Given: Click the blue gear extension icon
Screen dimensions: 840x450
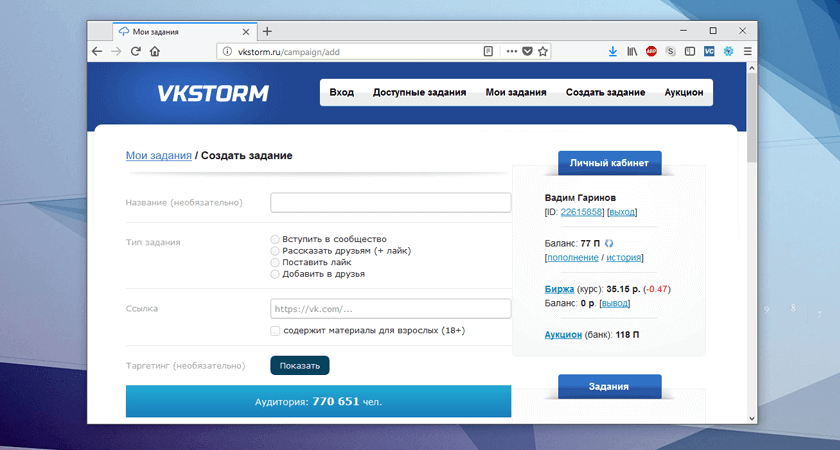Looking at the screenshot, I should [x=729, y=51].
